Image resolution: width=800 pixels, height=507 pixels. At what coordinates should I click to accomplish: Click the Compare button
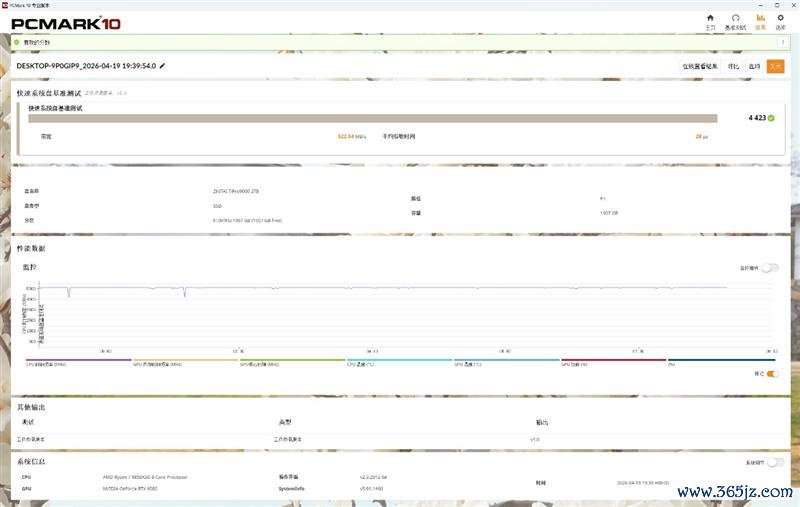tap(733, 66)
